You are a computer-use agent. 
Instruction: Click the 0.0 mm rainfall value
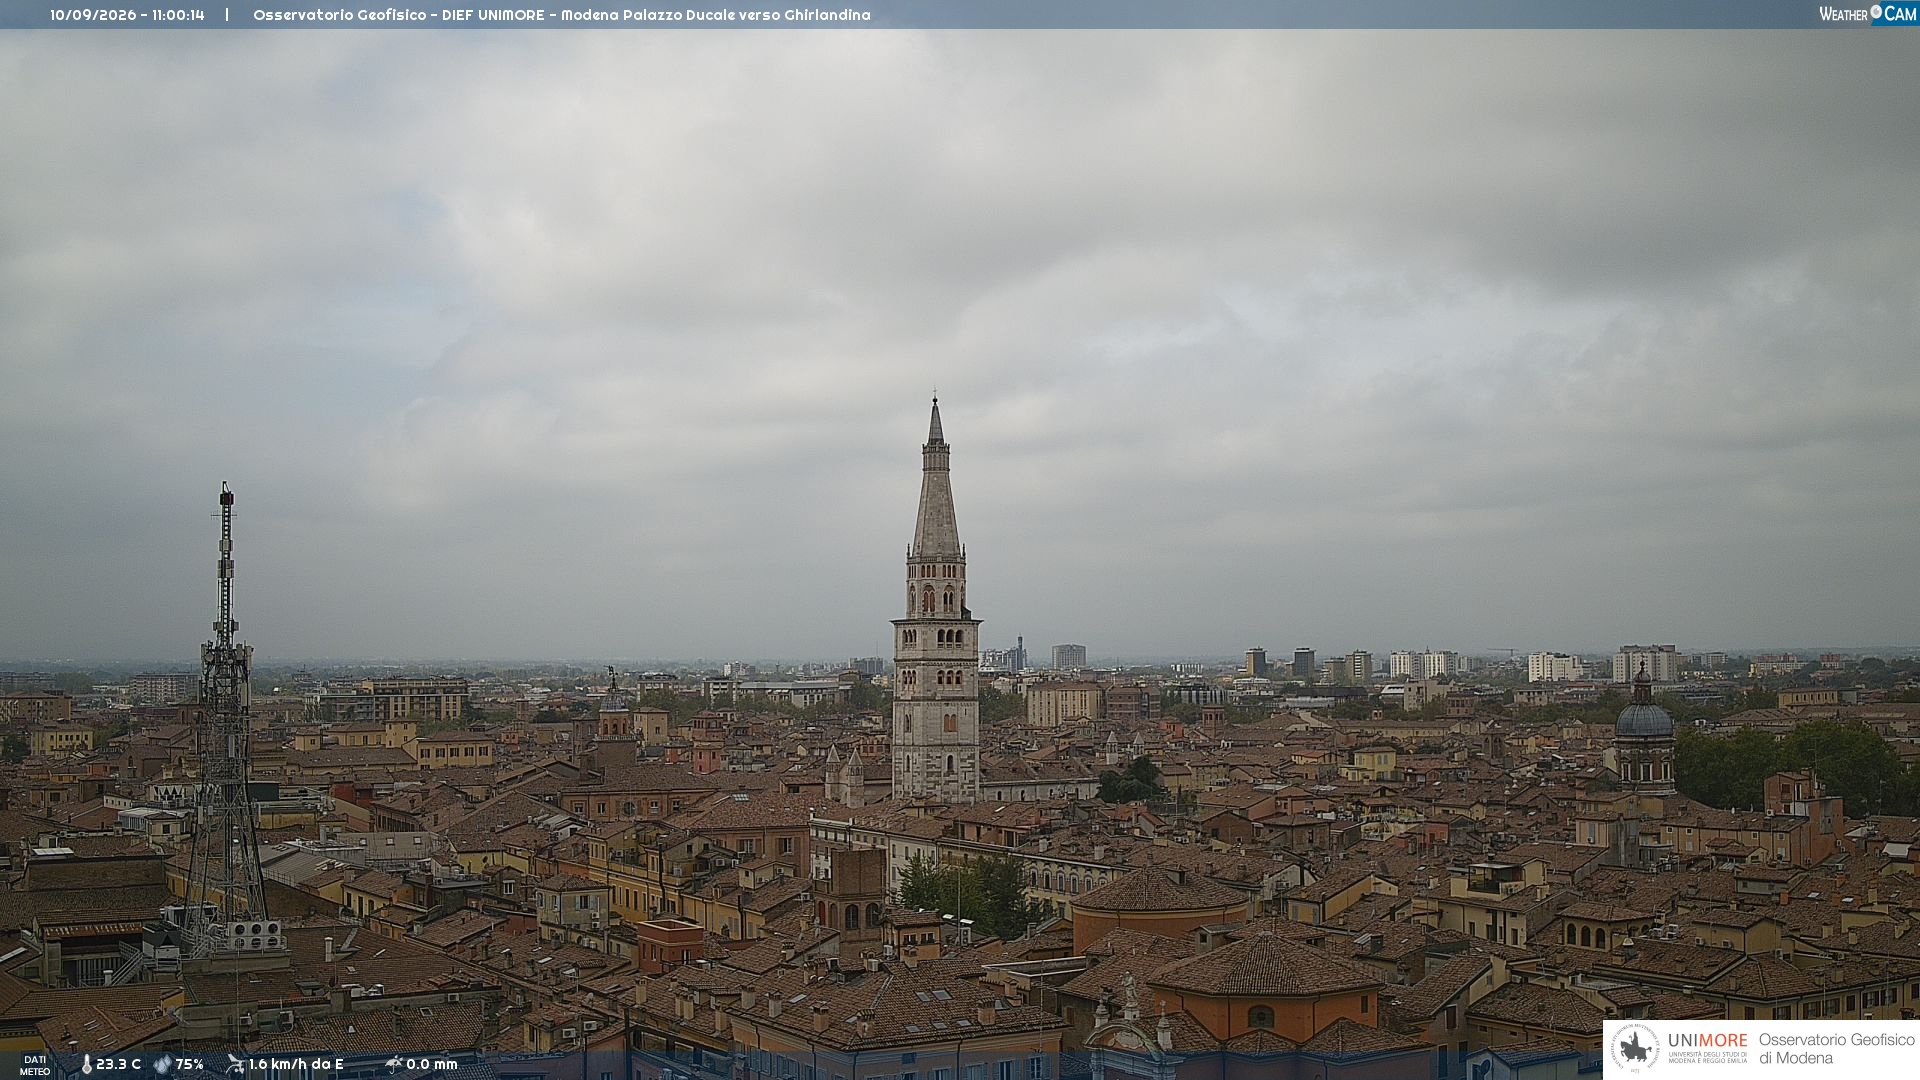pyautogui.click(x=431, y=1064)
